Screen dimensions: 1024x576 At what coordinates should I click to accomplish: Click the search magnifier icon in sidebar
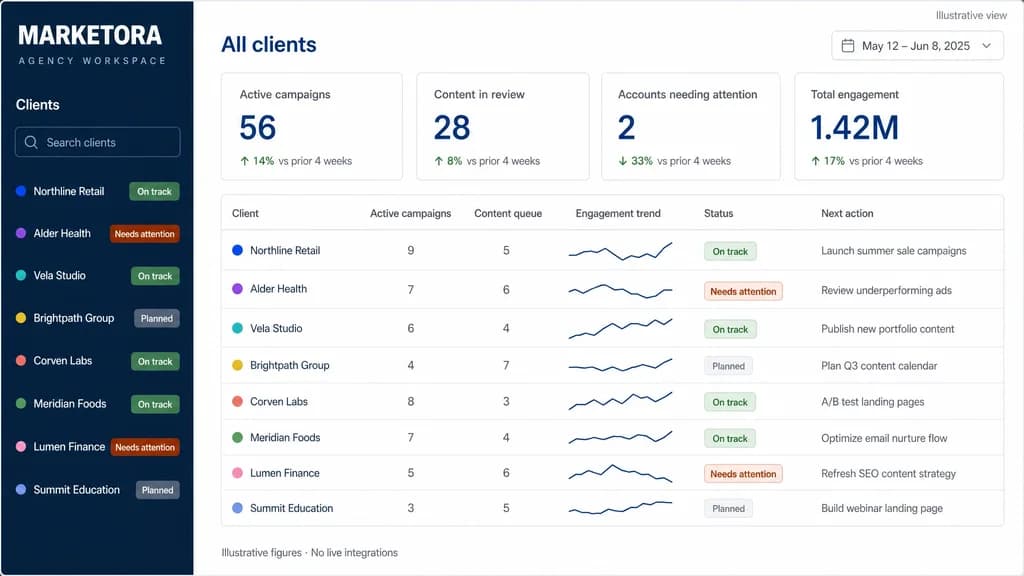click(31, 142)
